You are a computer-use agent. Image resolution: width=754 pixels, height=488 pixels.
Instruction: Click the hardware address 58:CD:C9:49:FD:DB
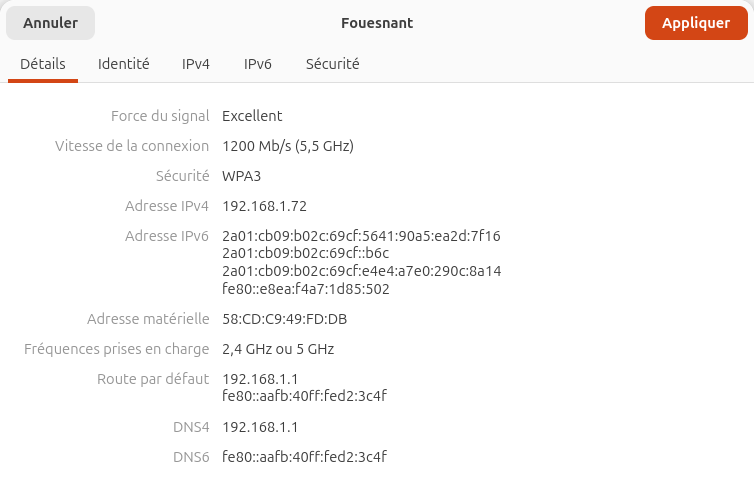(x=285, y=319)
